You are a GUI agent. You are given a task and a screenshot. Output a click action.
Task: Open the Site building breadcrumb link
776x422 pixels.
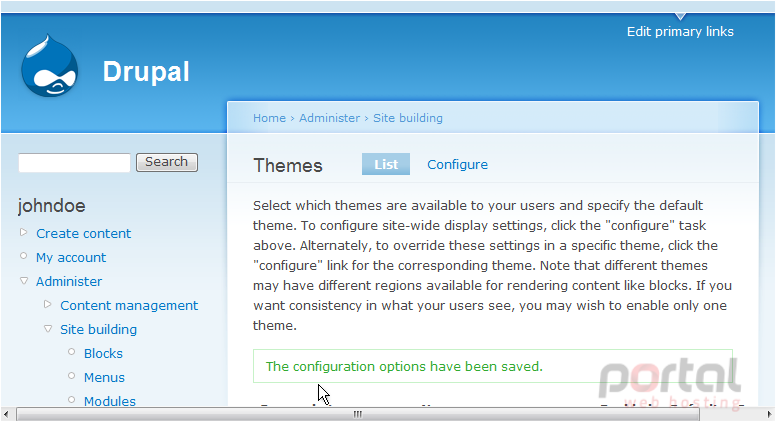tap(408, 118)
